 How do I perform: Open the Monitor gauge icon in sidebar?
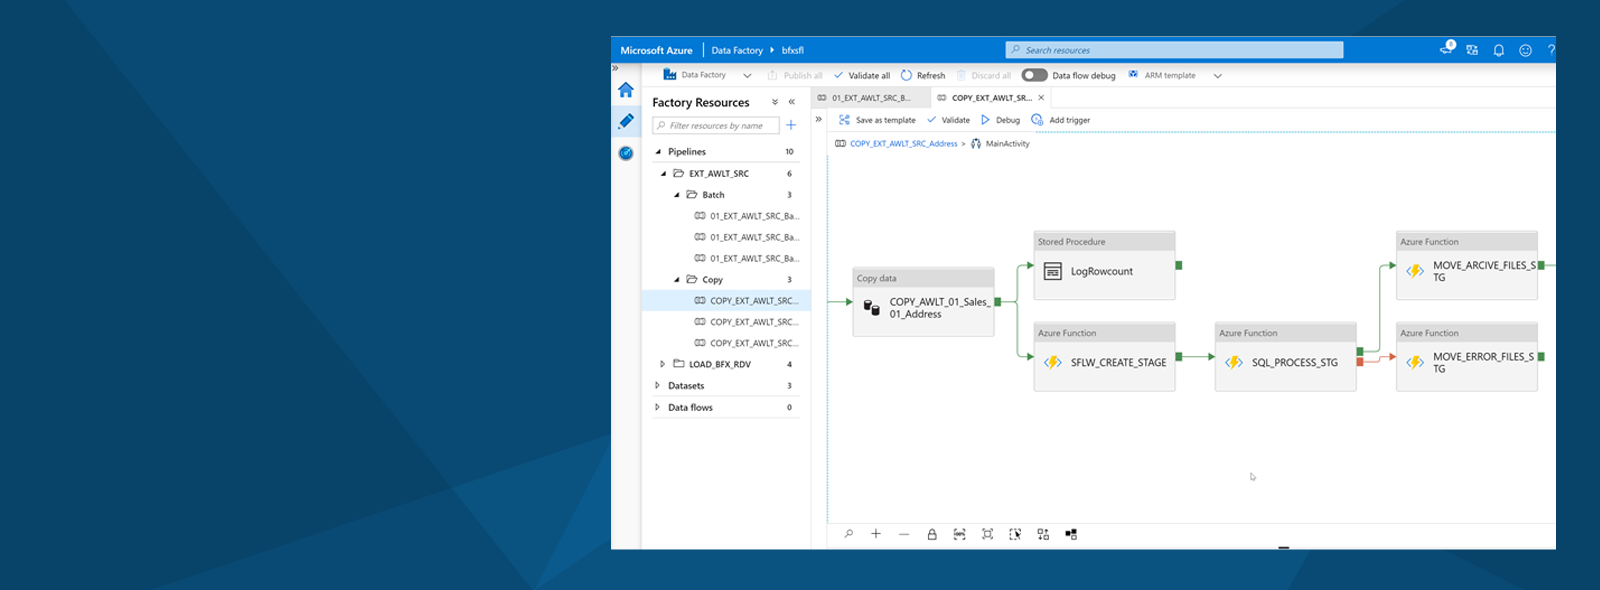626,153
